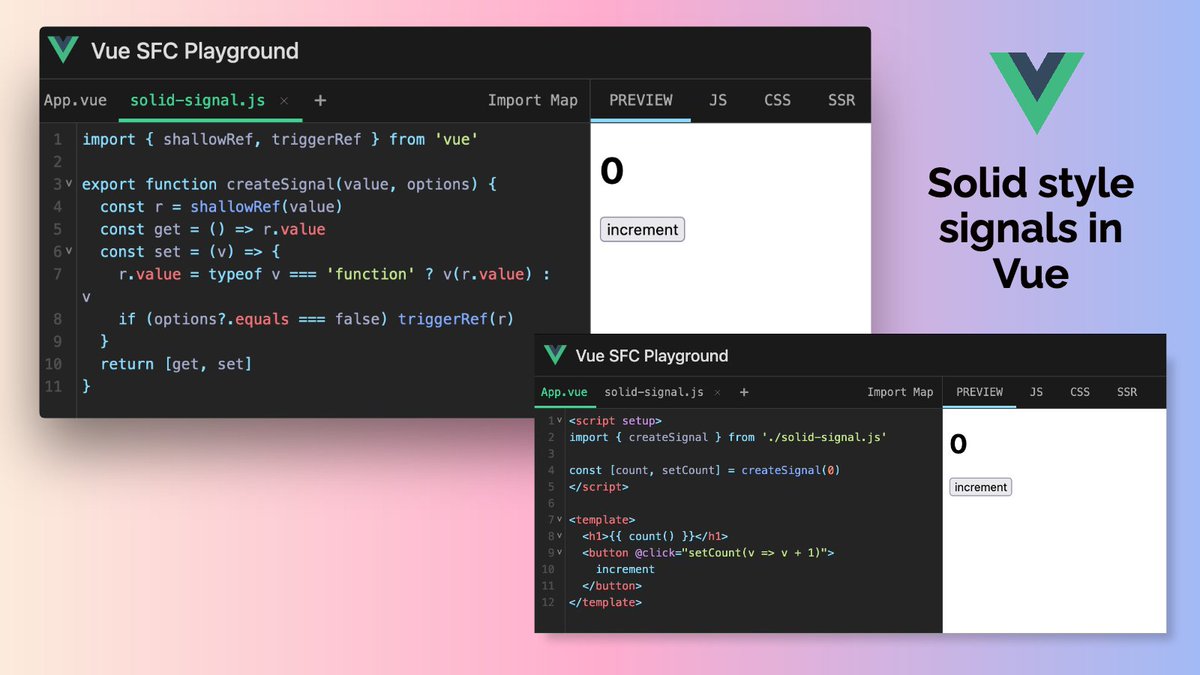
Task: Click '<template>' opening line in bottom editor
Action: tap(602, 520)
